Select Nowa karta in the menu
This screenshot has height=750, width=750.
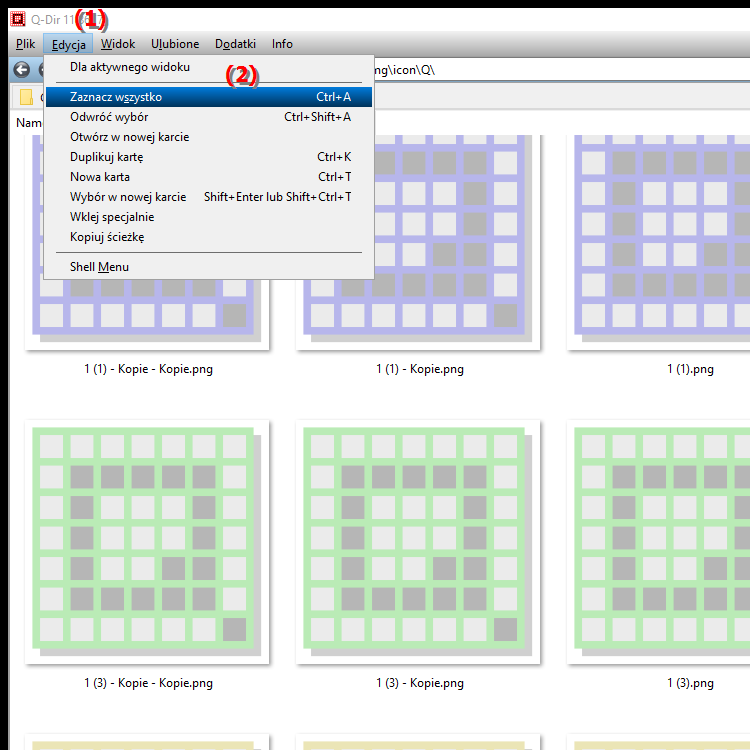click(209, 177)
